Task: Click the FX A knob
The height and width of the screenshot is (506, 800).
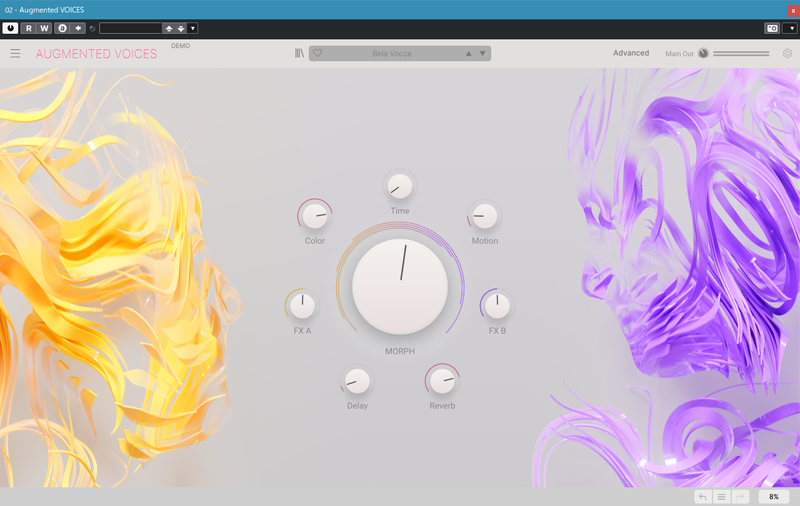Action: pos(302,306)
